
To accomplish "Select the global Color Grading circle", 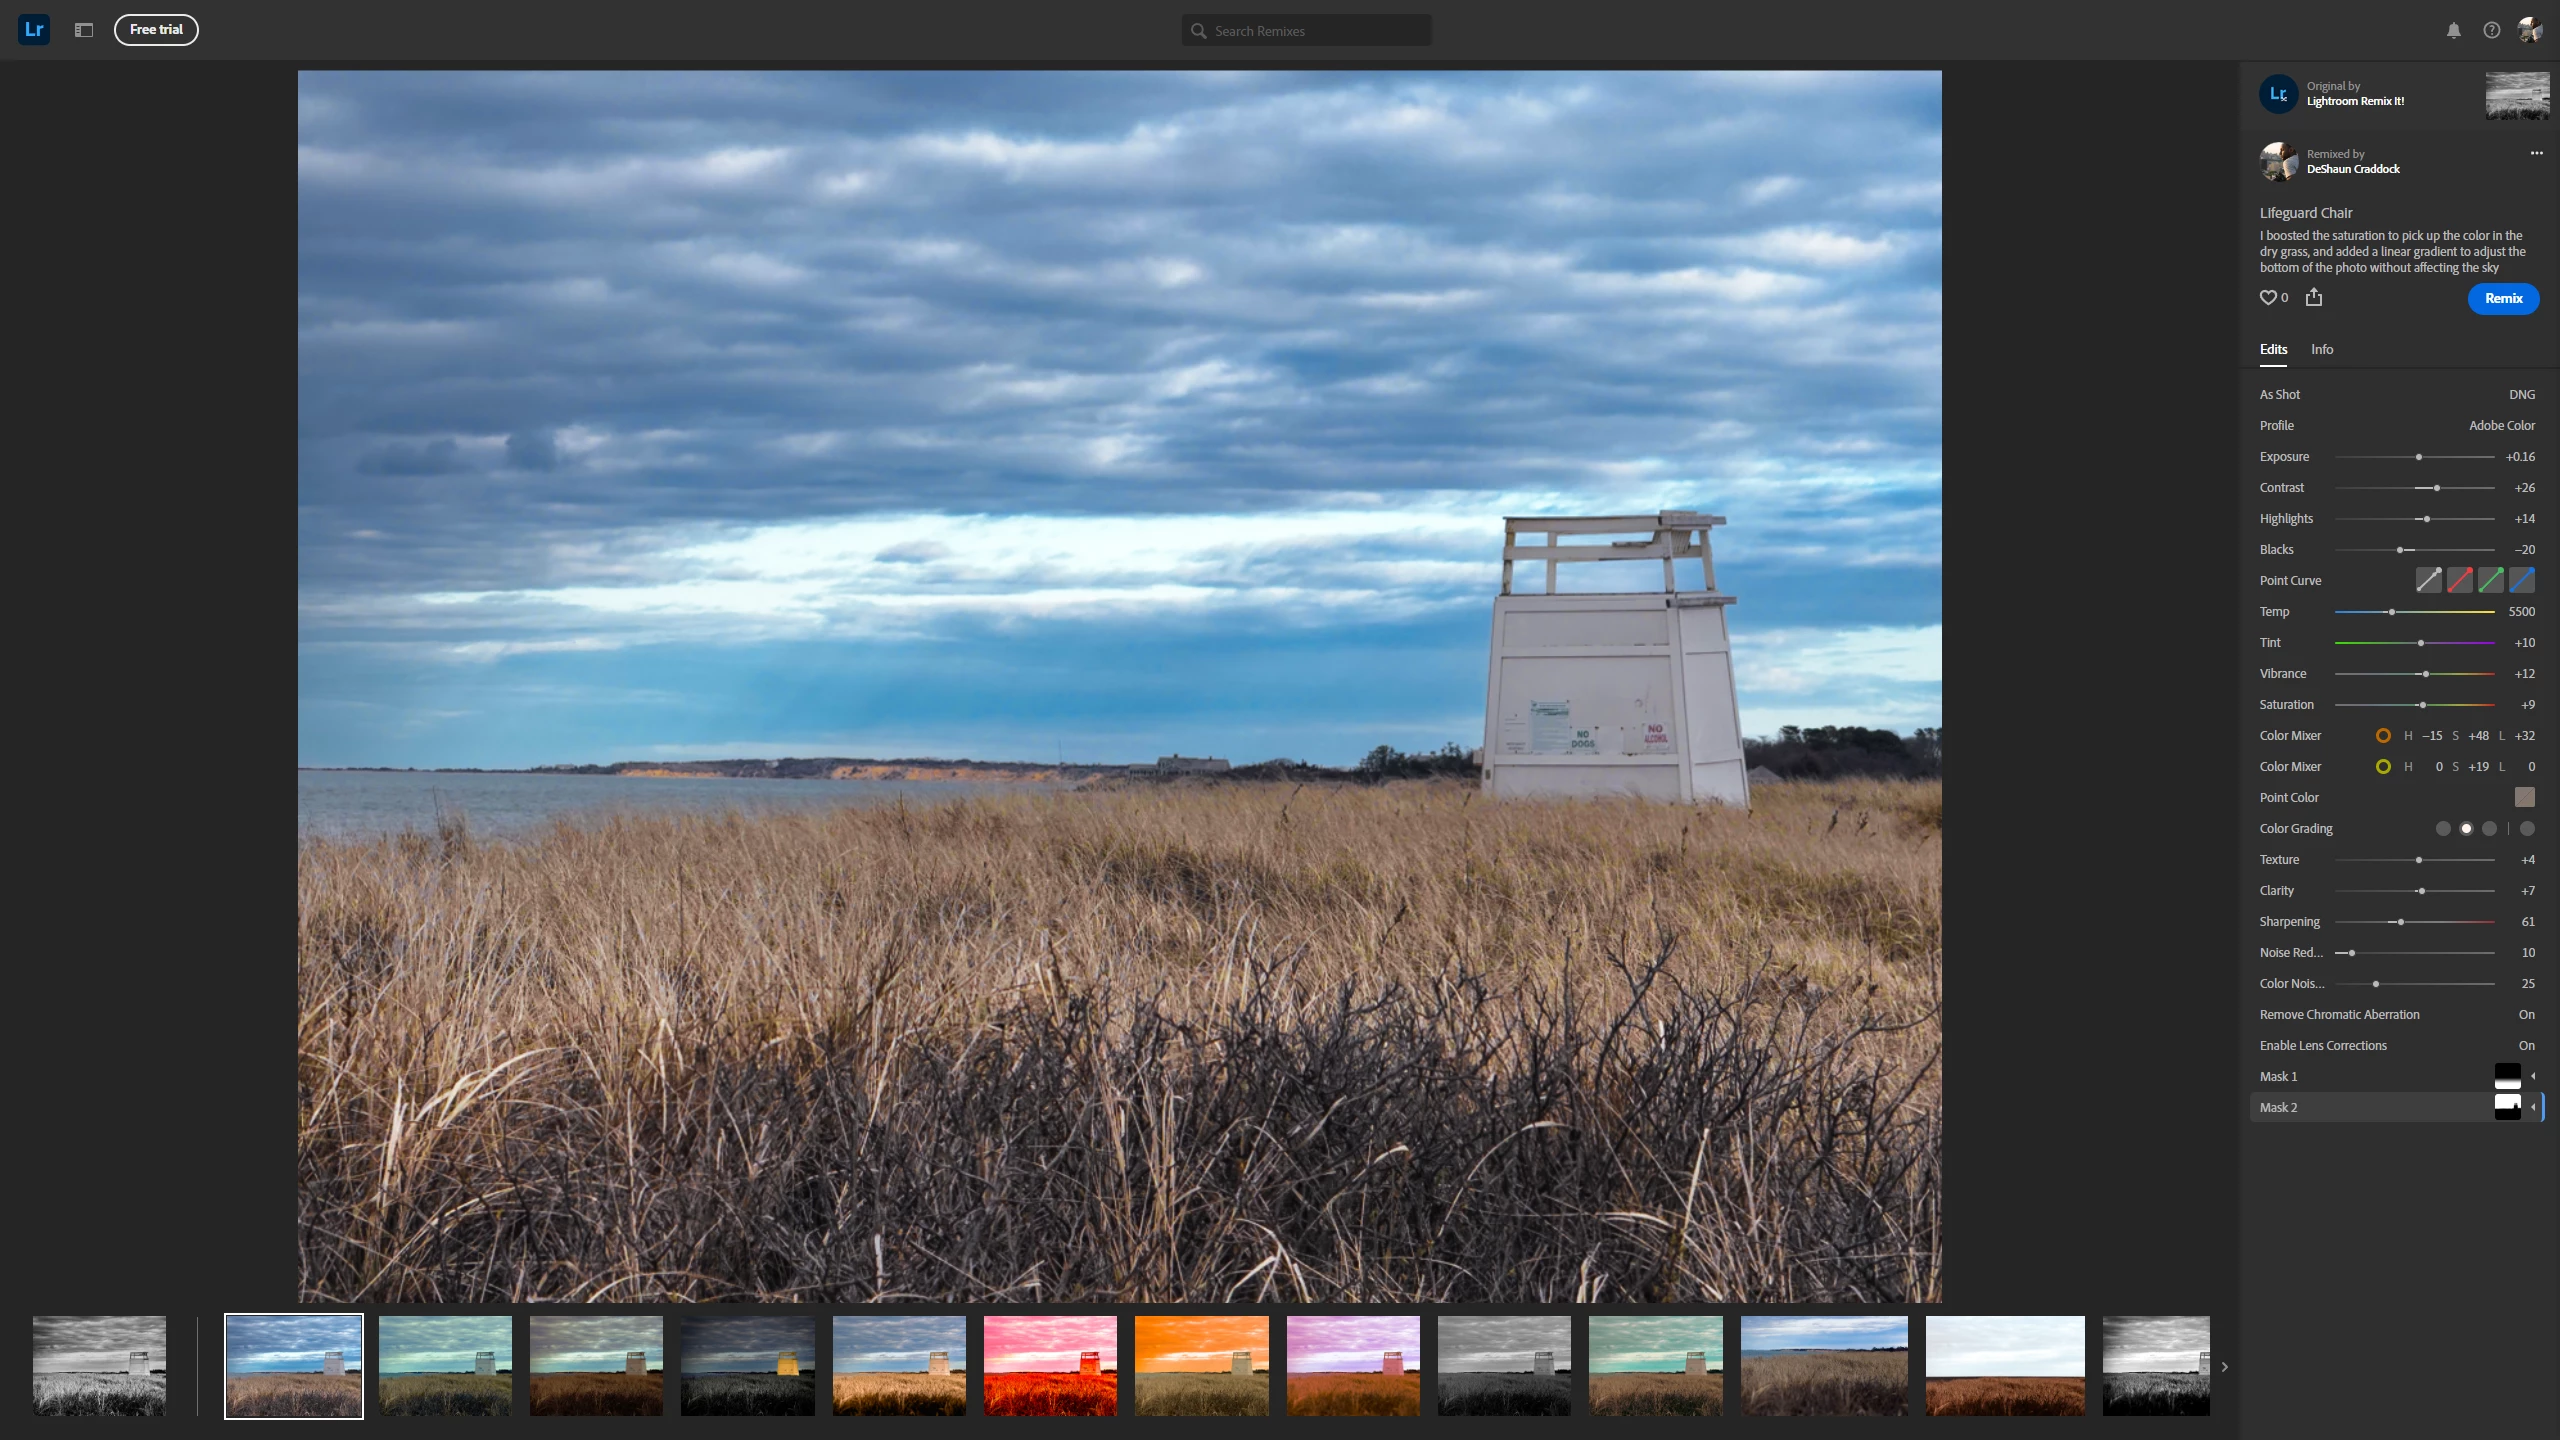I will [2527, 828].
